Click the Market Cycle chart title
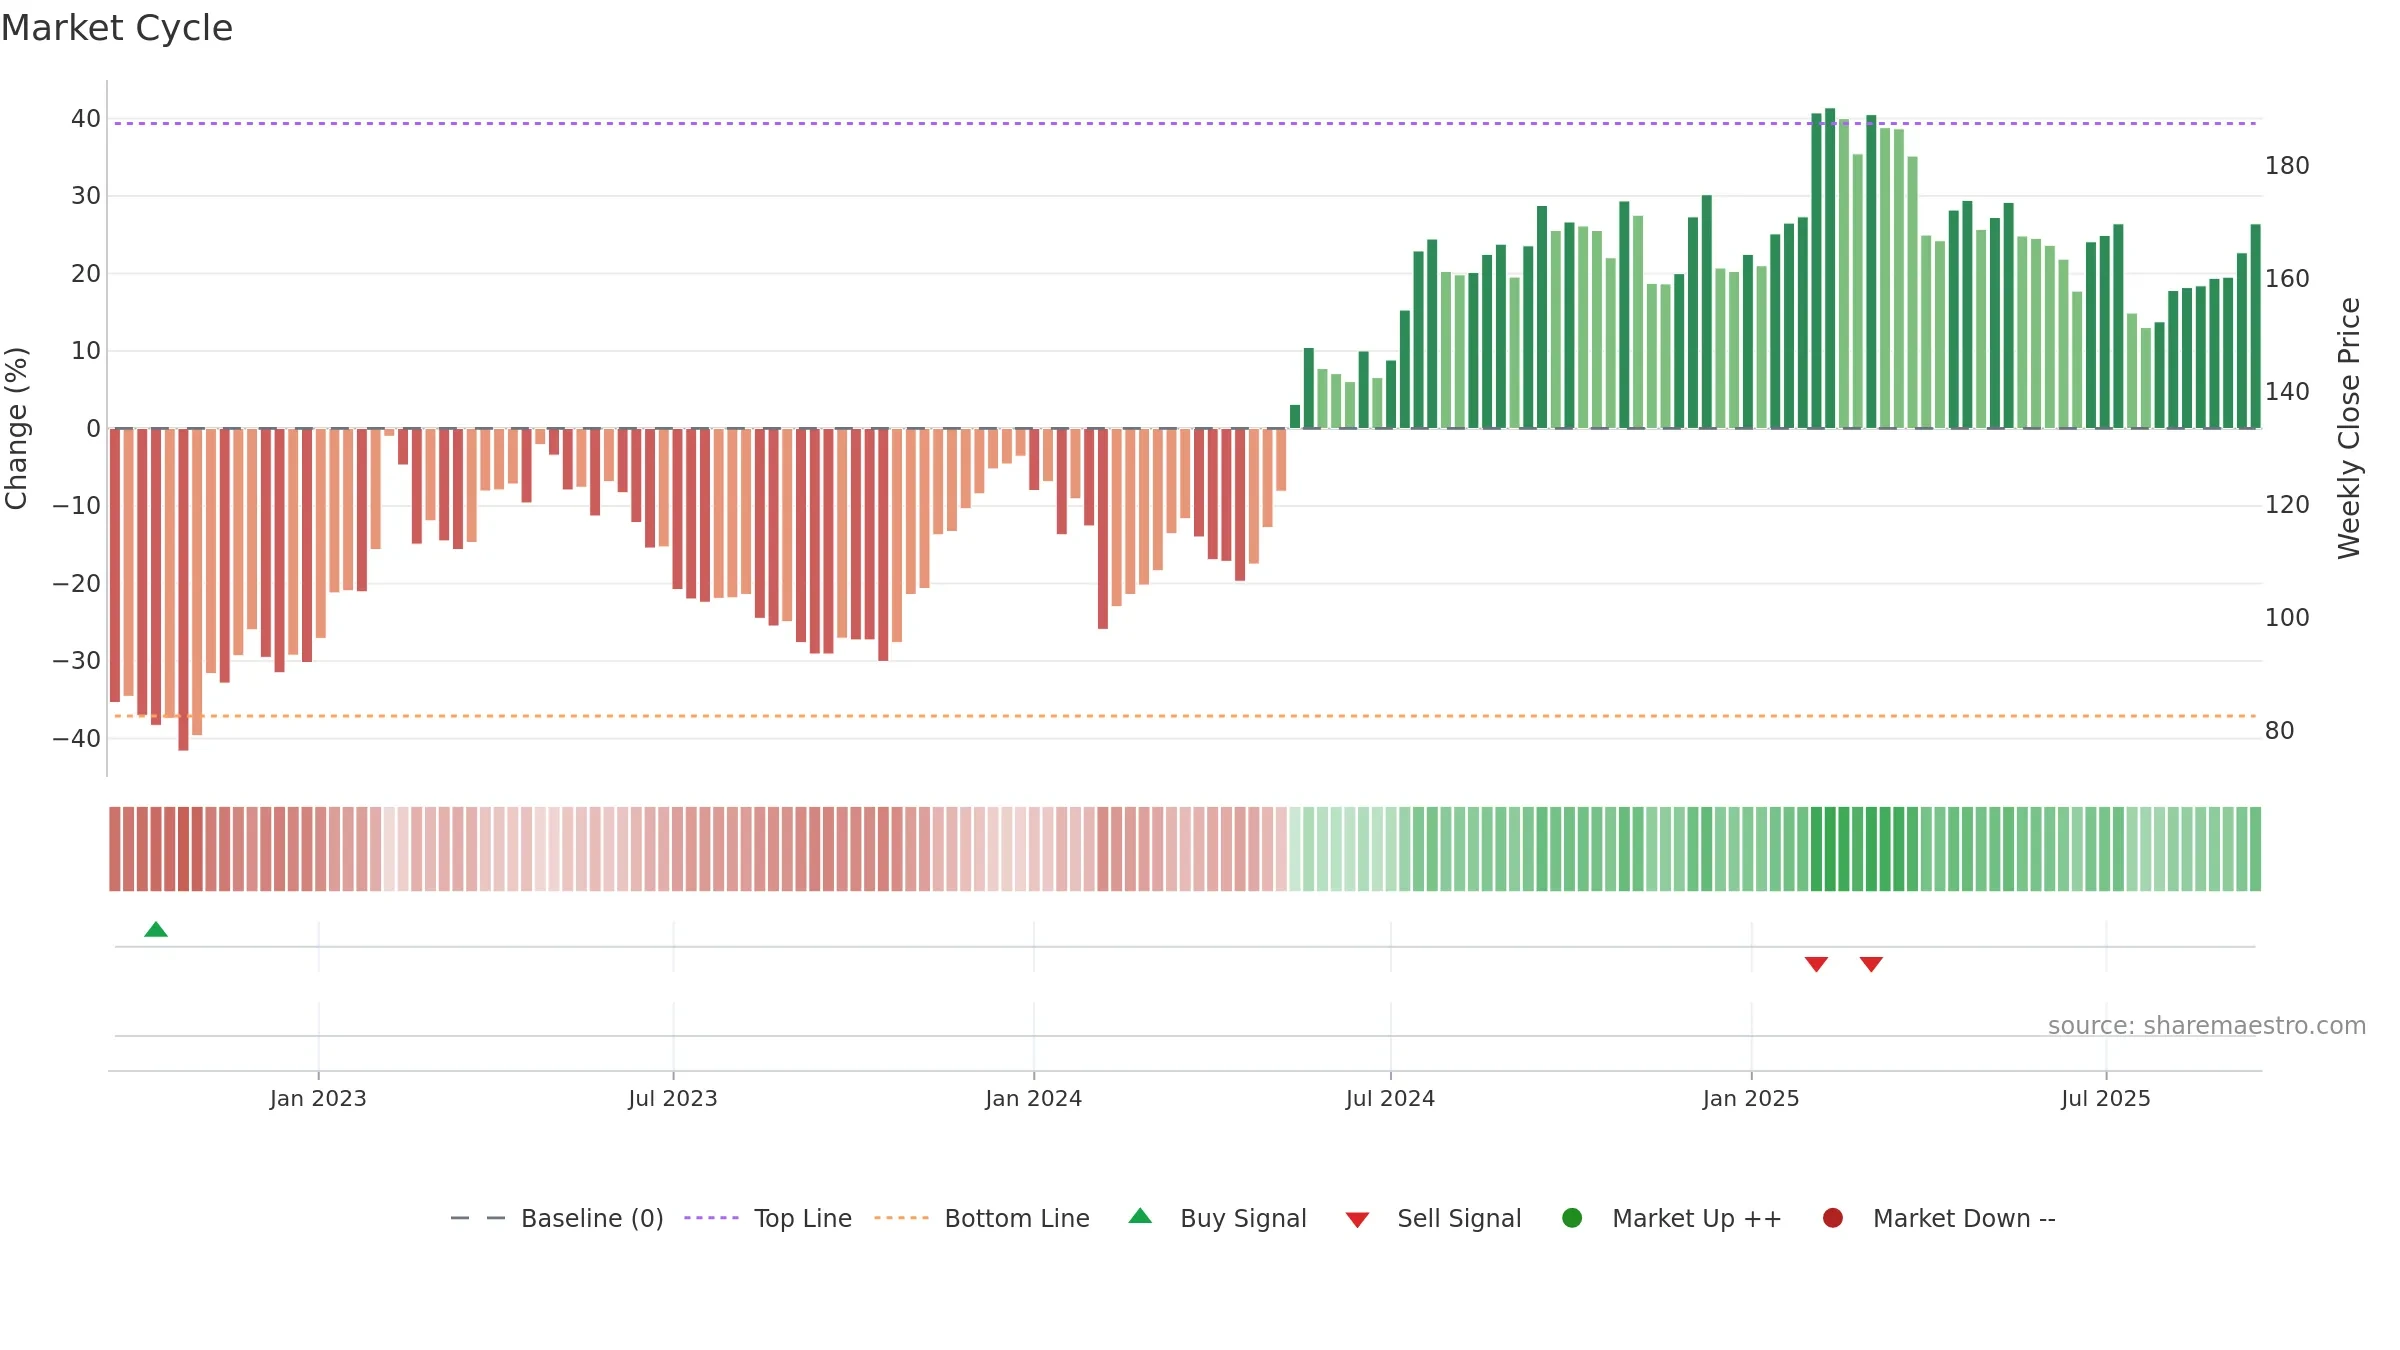2400x1350 pixels. coord(117,28)
